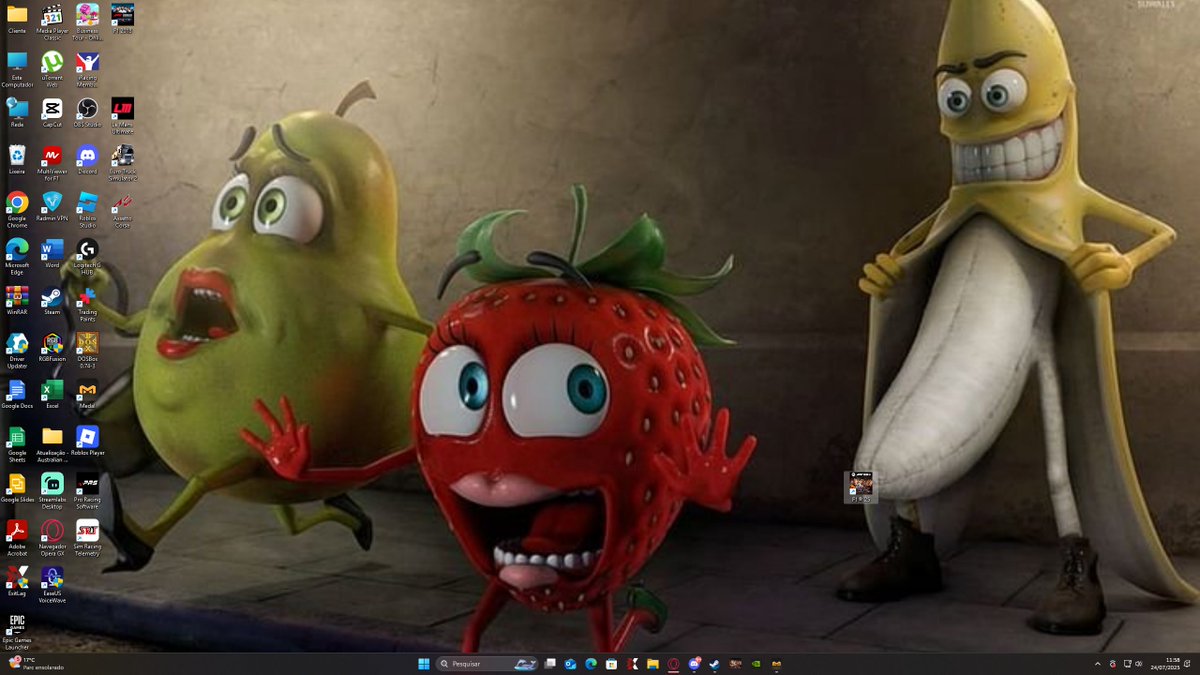Image resolution: width=1200 pixels, height=675 pixels.
Task: Open Task View from the taskbar
Action: pos(550,664)
